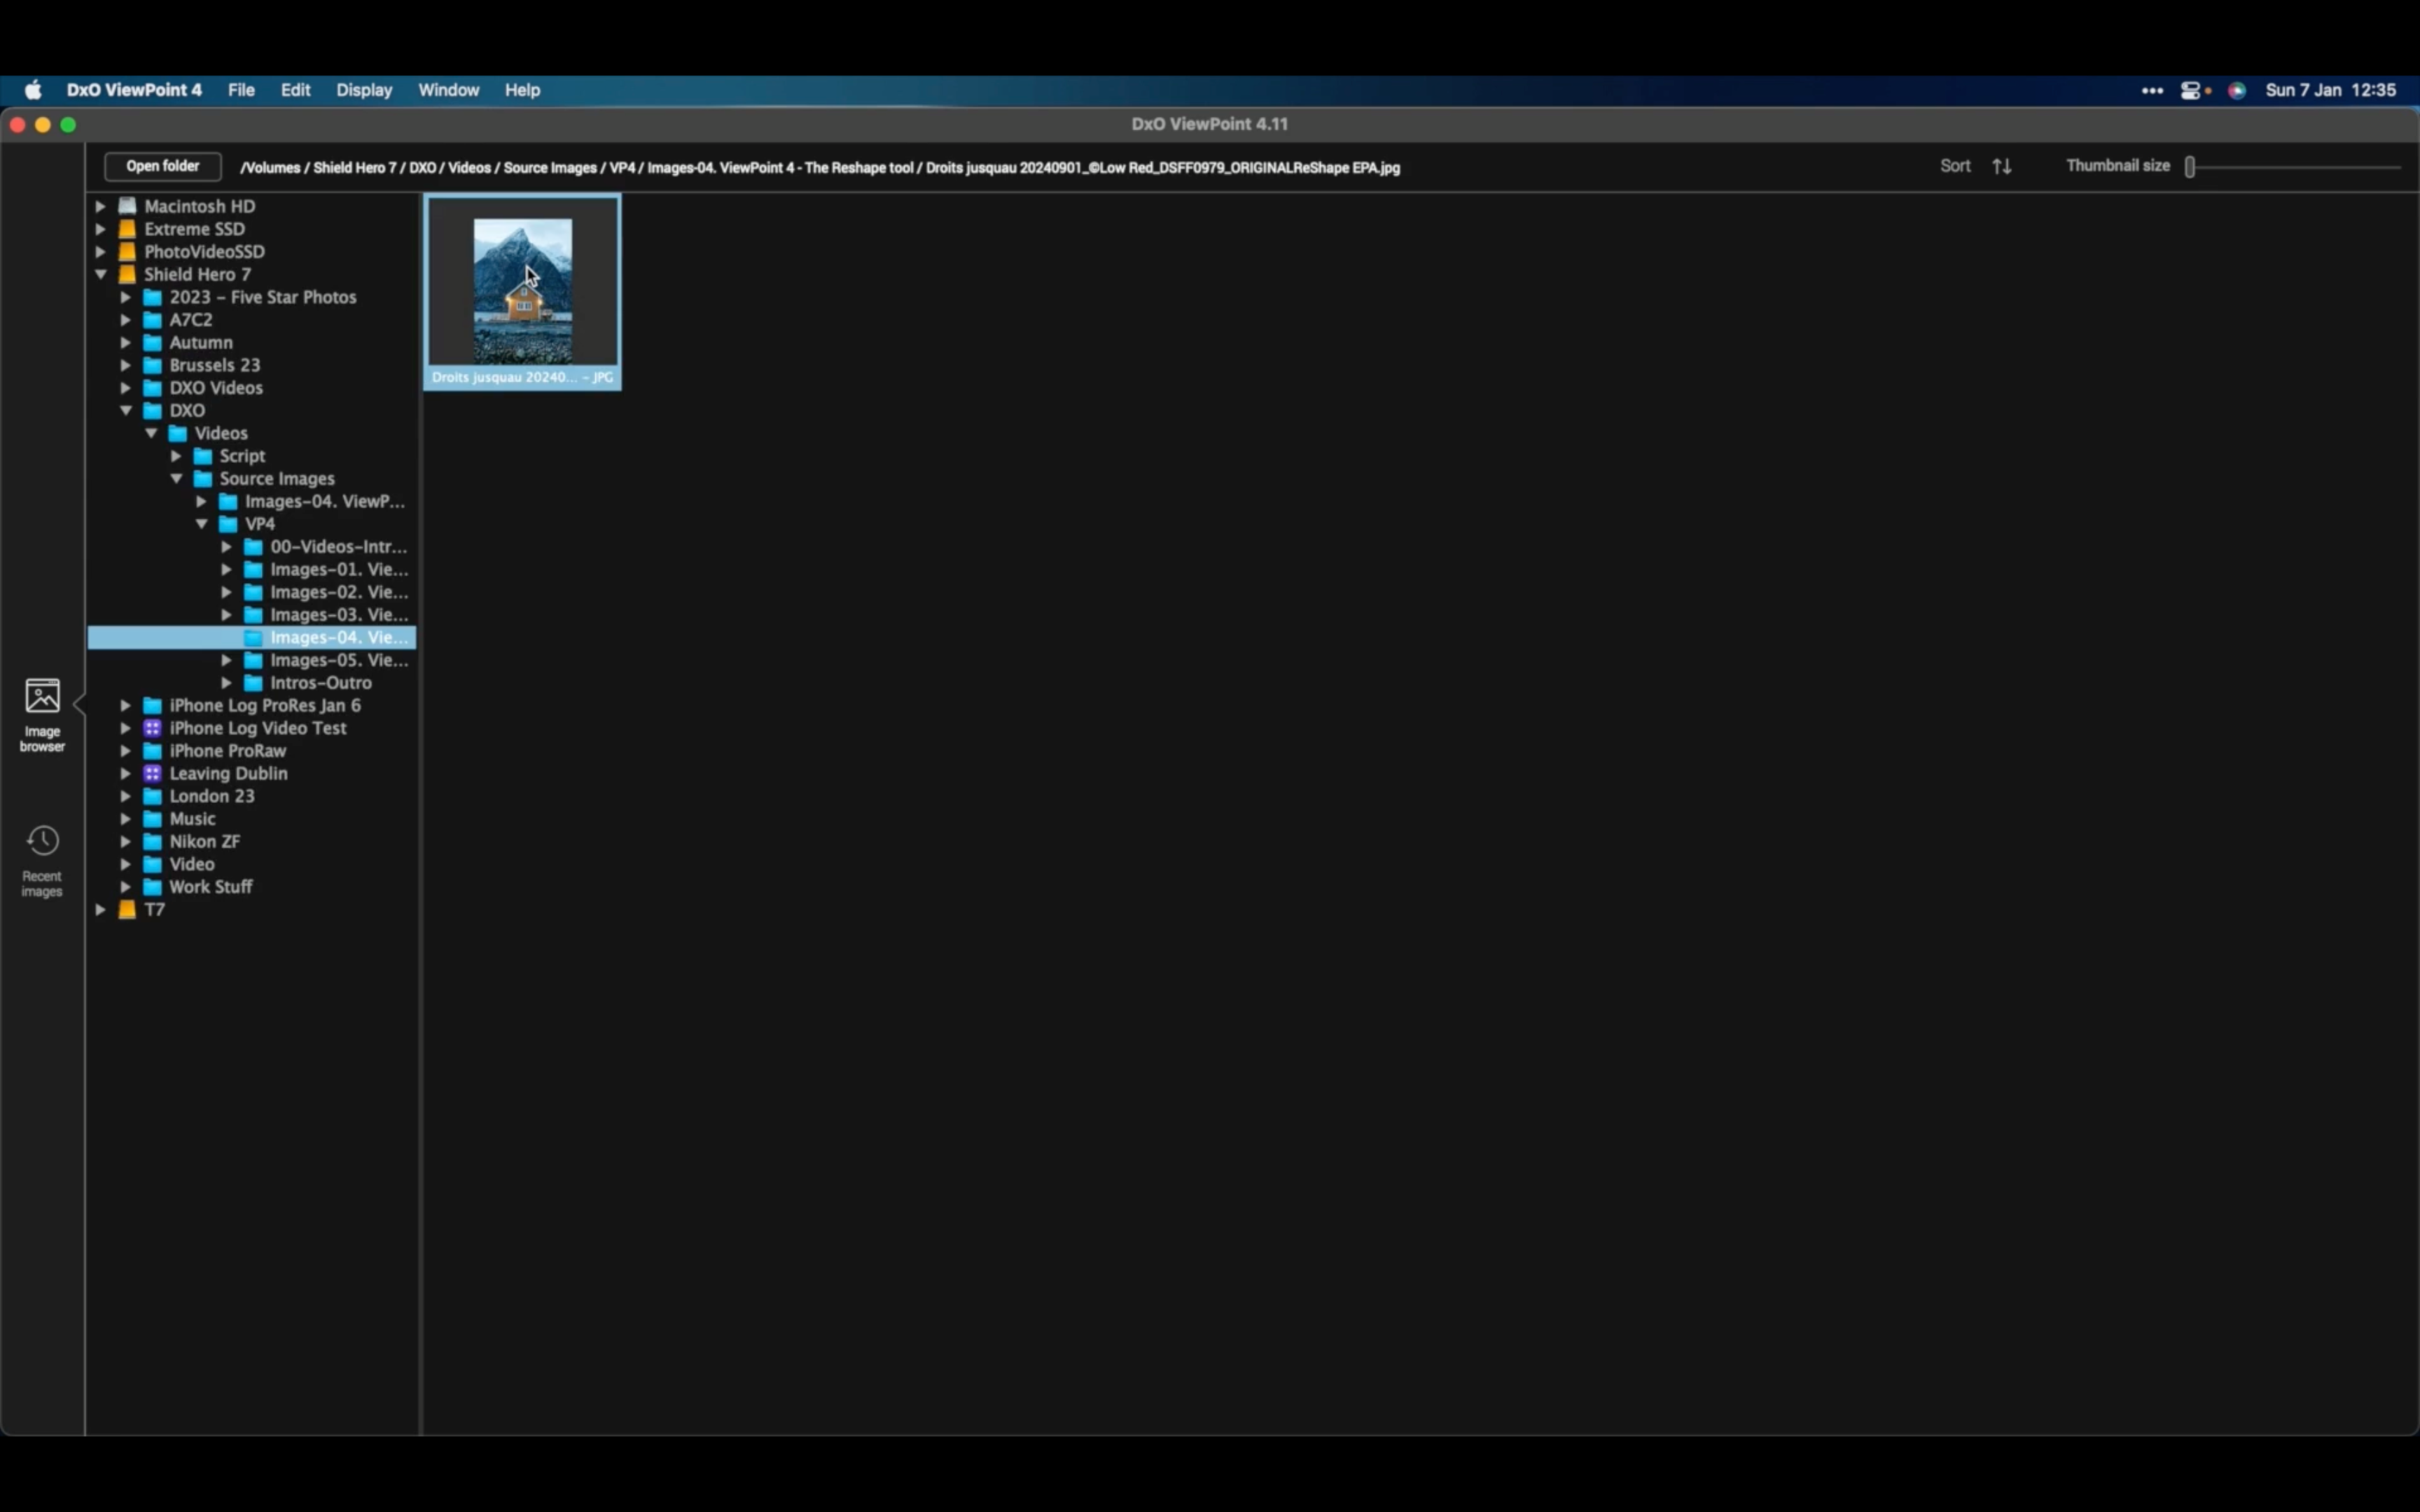Image resolution: width=2420 pixels, height=1512 pixels.
Task: Collapse the Shield Hero 7 drive
Action: 101,274
